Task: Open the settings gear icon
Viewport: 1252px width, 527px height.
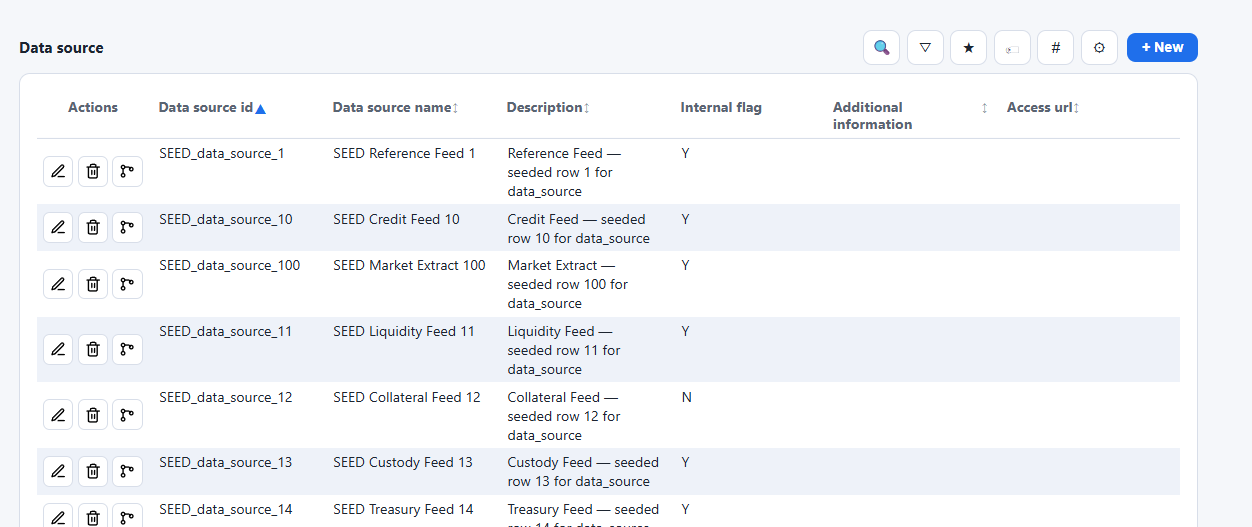Action: (1099, 48)
